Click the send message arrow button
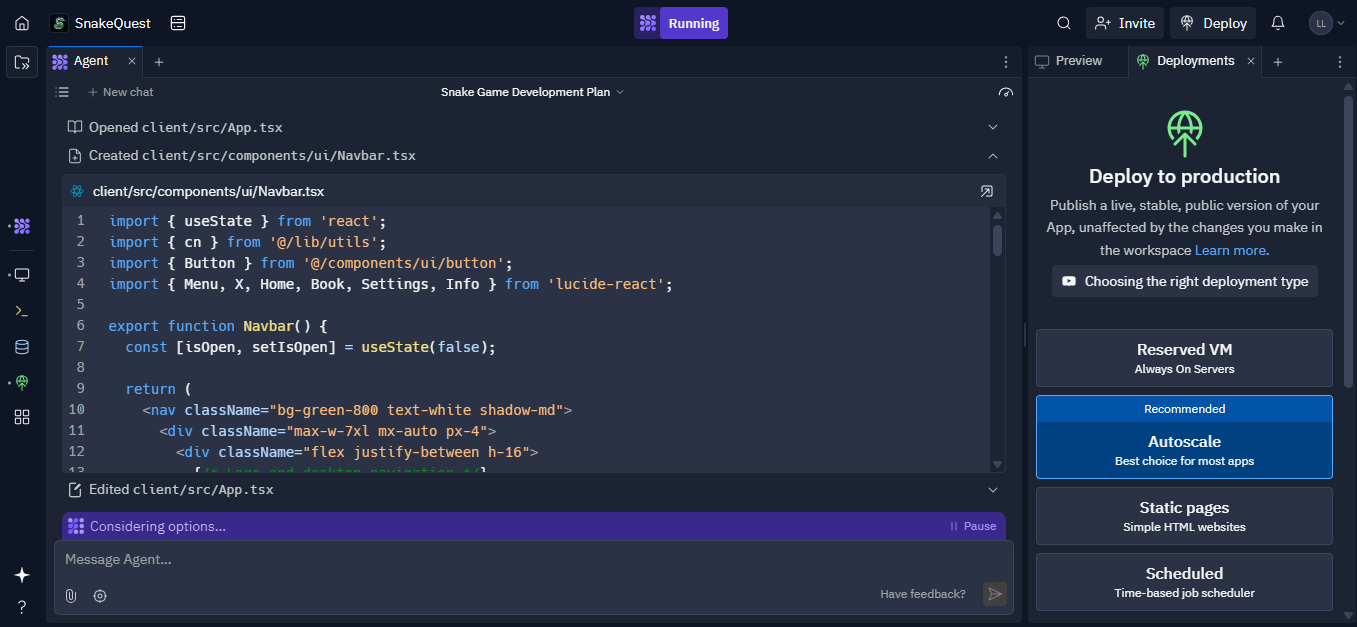Image resolution: width=1357 pixels, height=627 pixels. click(995, 594)
